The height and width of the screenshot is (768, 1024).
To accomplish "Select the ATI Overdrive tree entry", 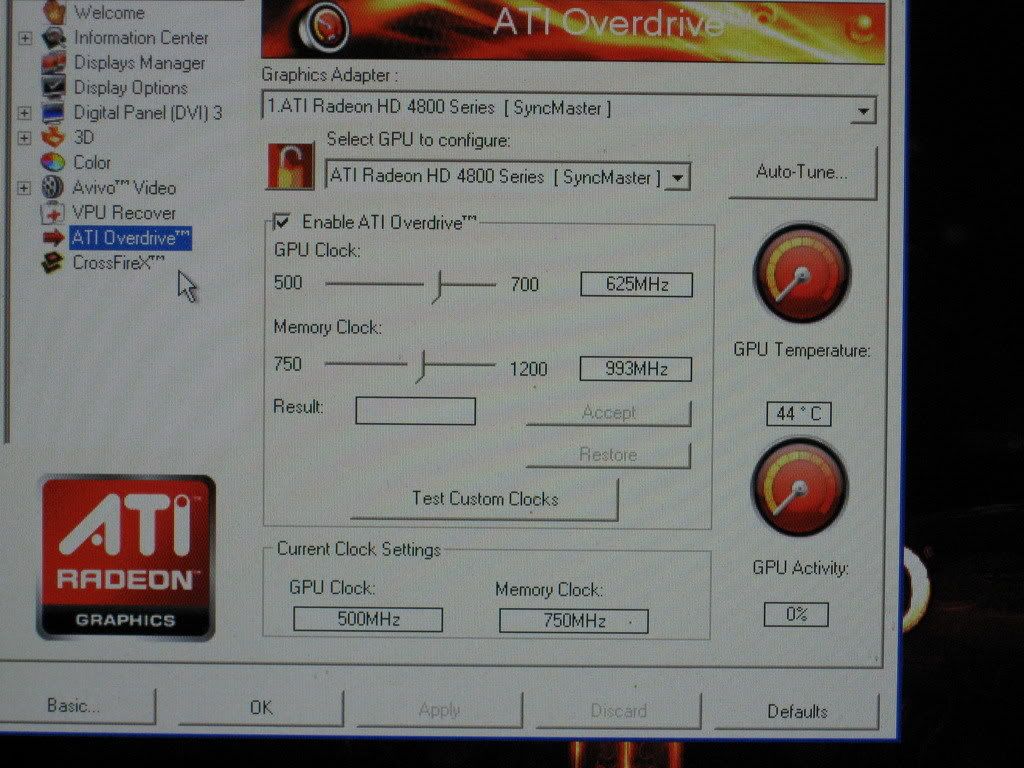I will [x=131, y=238].
